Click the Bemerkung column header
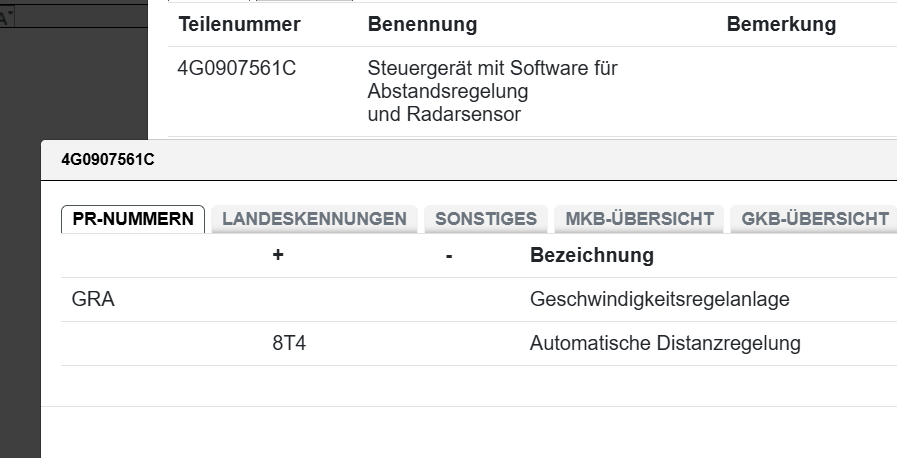Screen dimensions: 897x458 click(x=781, y=24)
